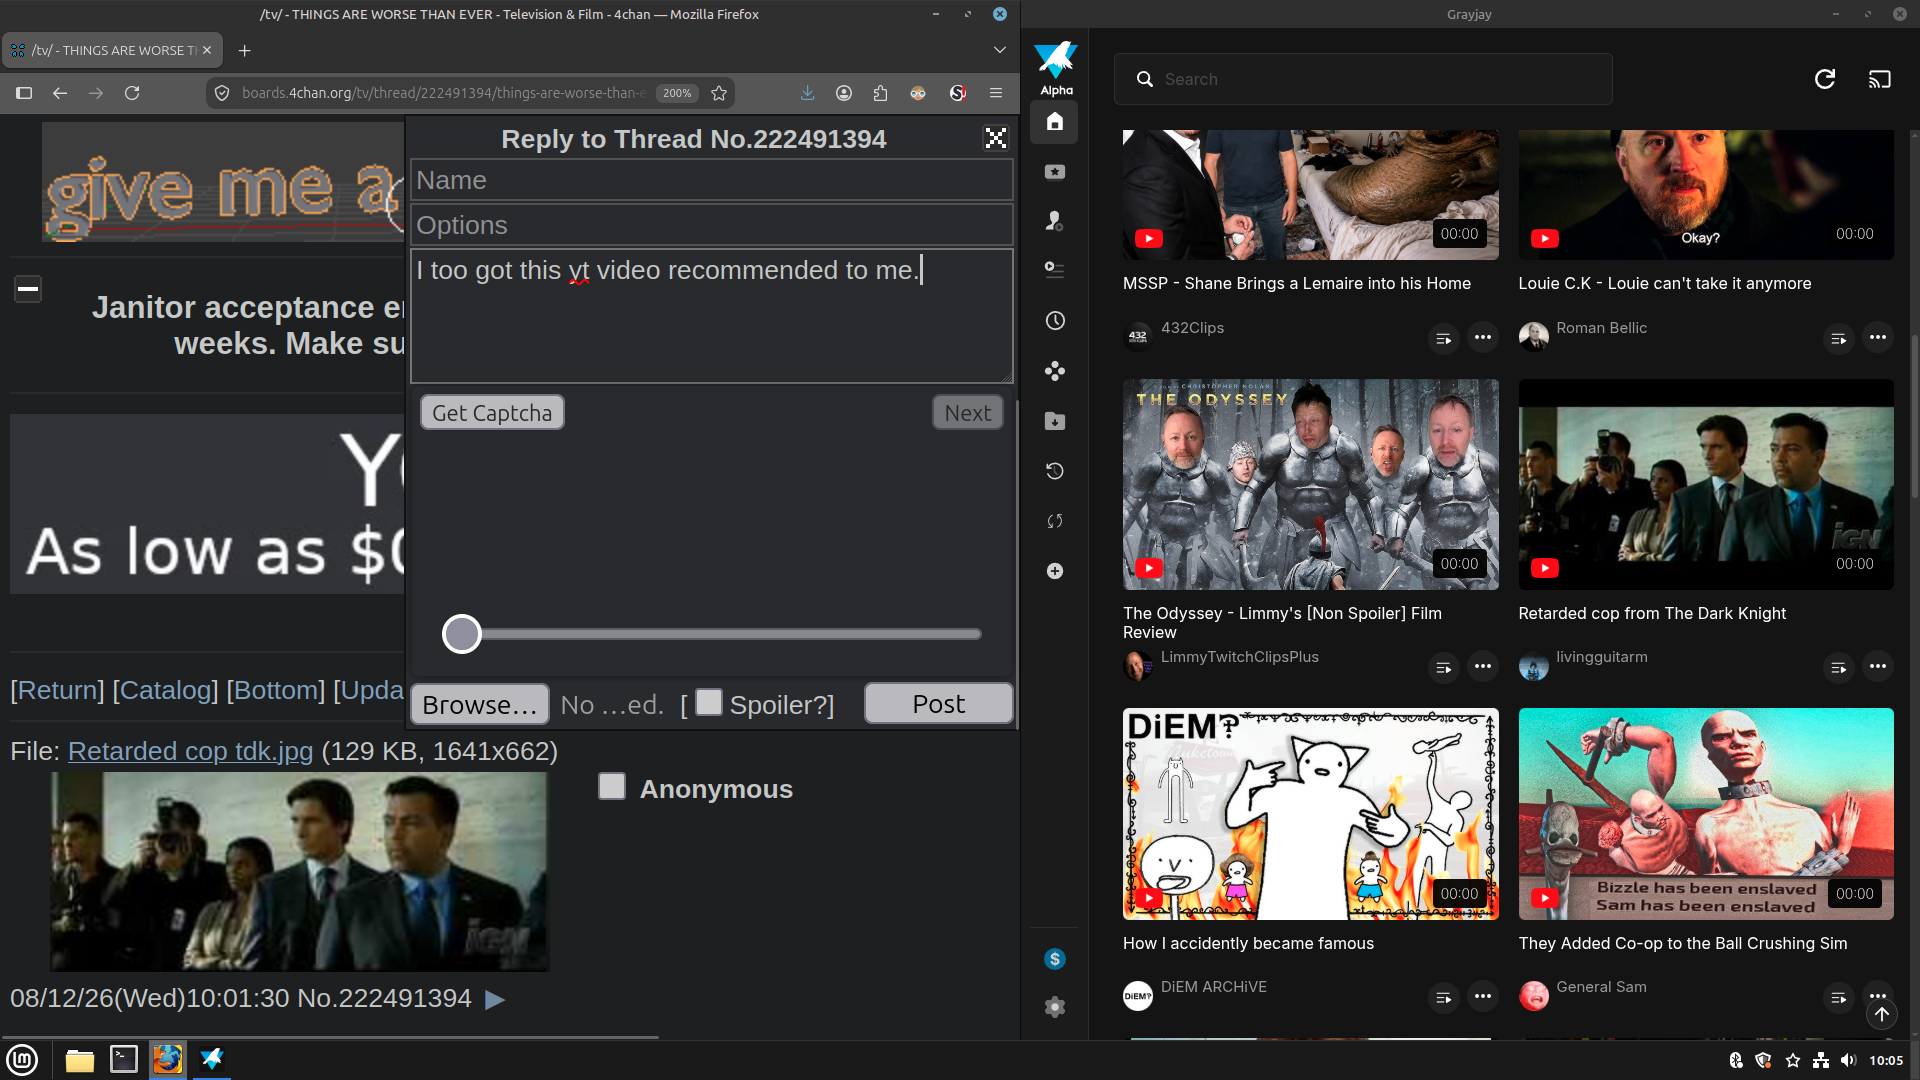Open the Retarded cop tdk.jpg image thumbnail
Image resolution: width=1920 pixels, height=1080 pixels.
(x=299, y=871)
